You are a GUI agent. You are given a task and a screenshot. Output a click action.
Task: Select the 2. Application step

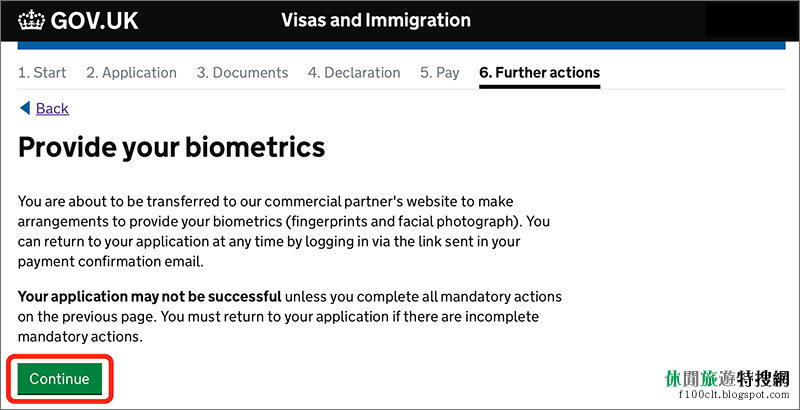pyautogui.click(x=131, y=72)
